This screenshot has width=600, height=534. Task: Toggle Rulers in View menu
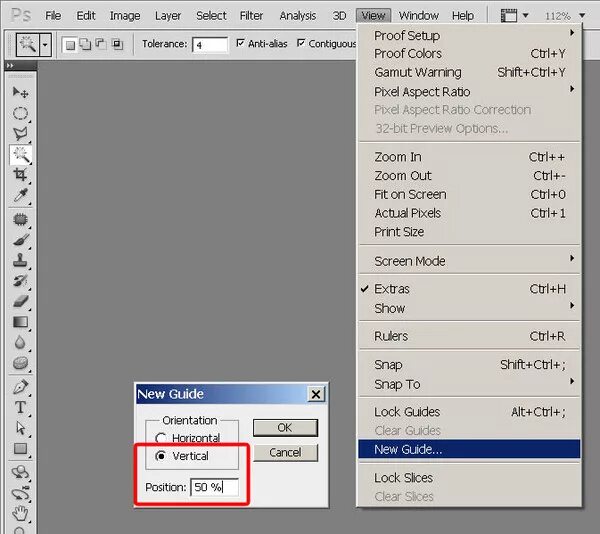(x=469, y=336)
